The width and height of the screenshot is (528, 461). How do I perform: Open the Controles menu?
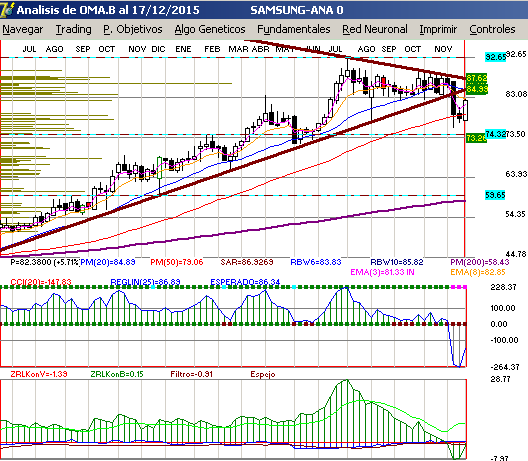[x=492, y=30]
